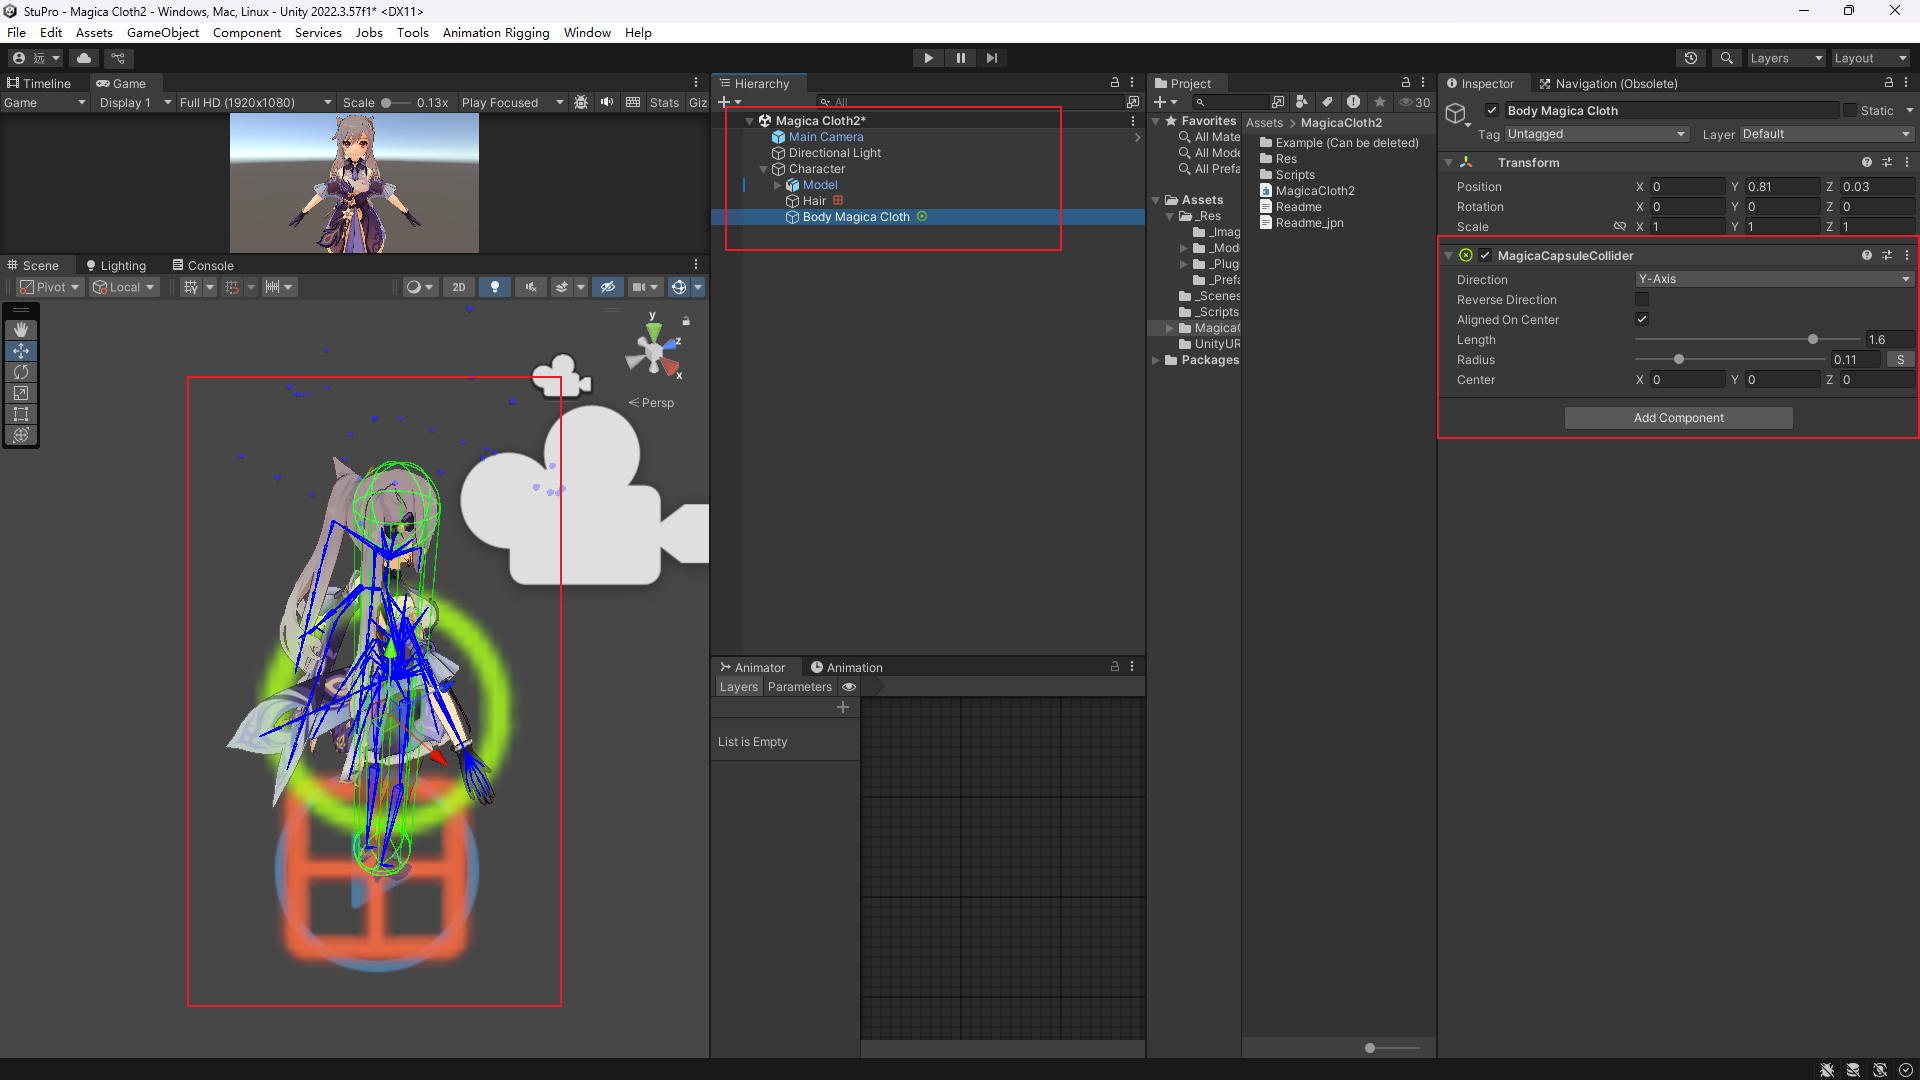Open the version control icon
Image resolution: width=1920 pixels, height=1080 pixels.
pyautogui.click(x=118, y=58)
